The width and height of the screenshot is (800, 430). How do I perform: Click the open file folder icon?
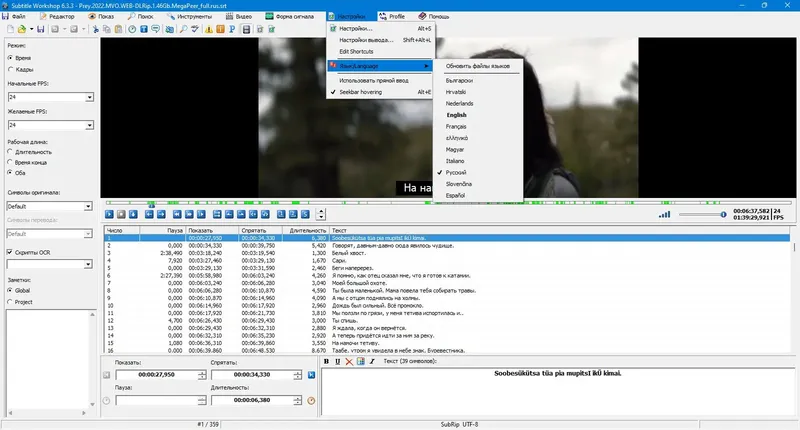point(22,29)
